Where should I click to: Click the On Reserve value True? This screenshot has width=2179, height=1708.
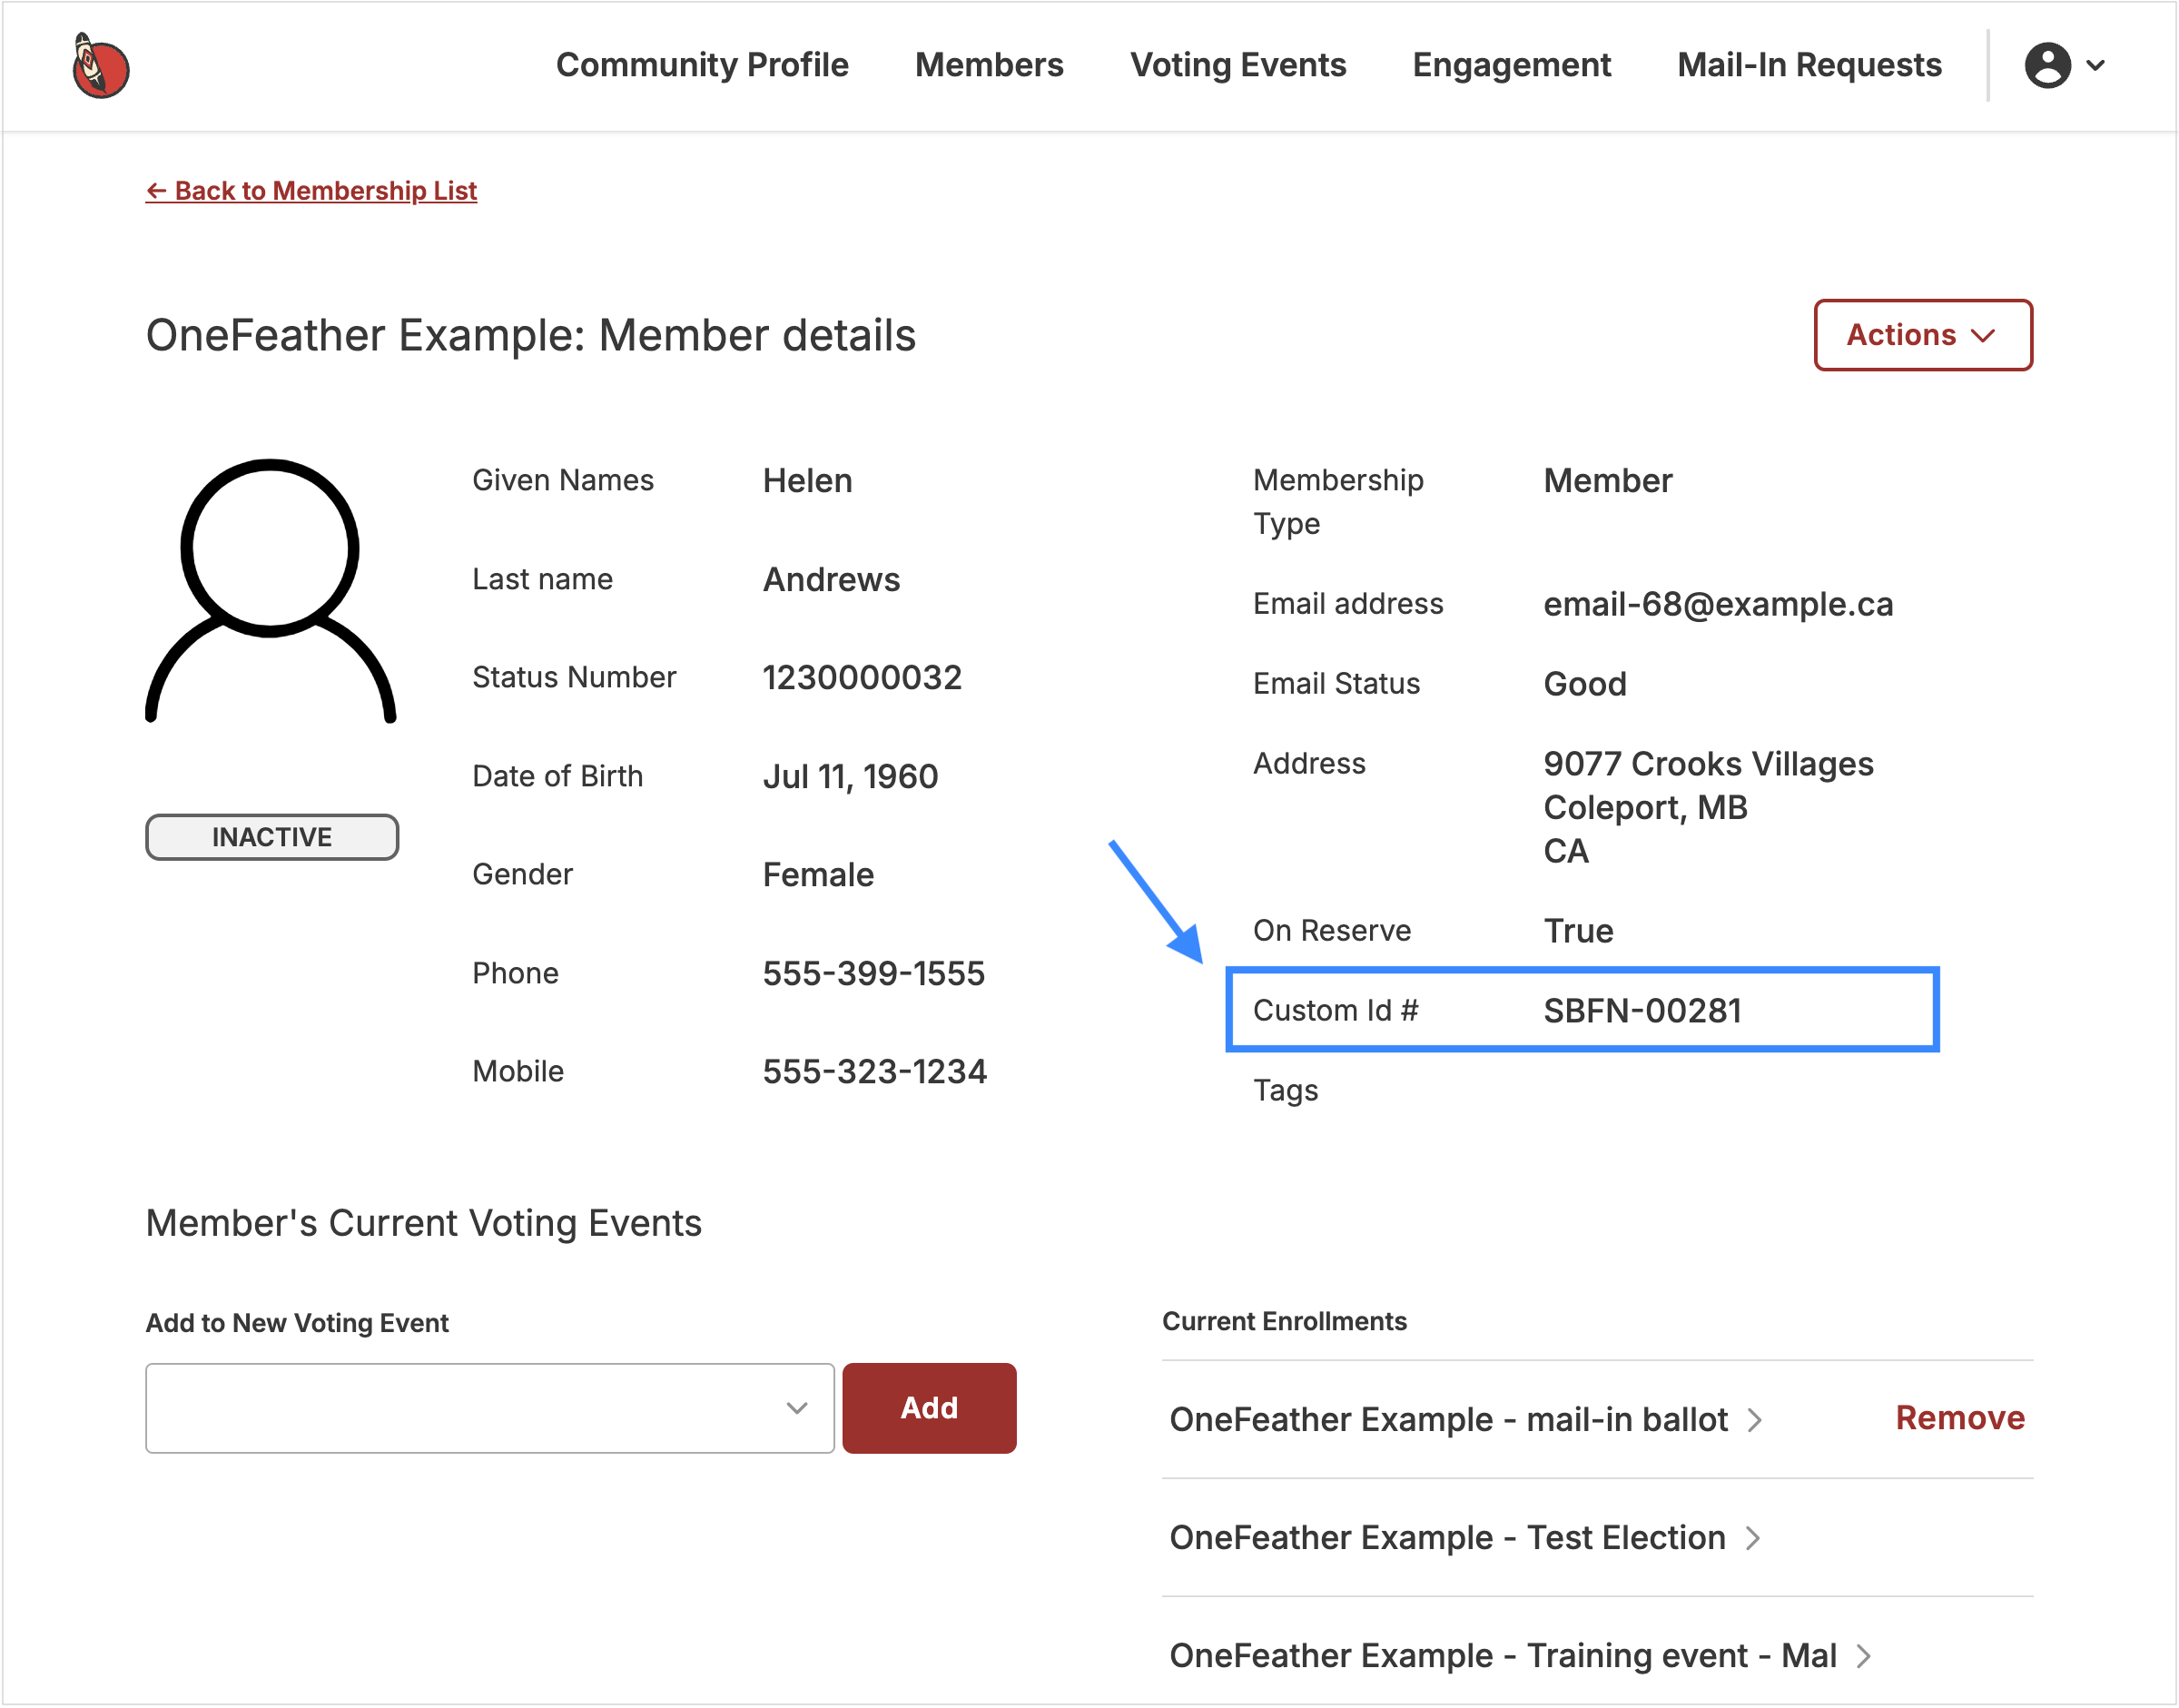[1578, 931]
